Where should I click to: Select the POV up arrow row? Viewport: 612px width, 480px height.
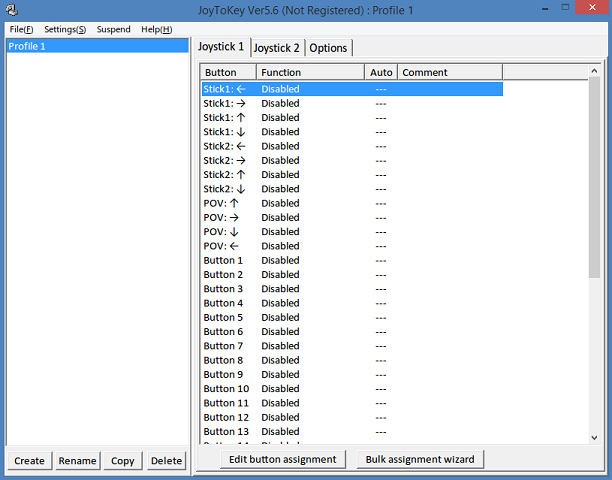(352, 203)
